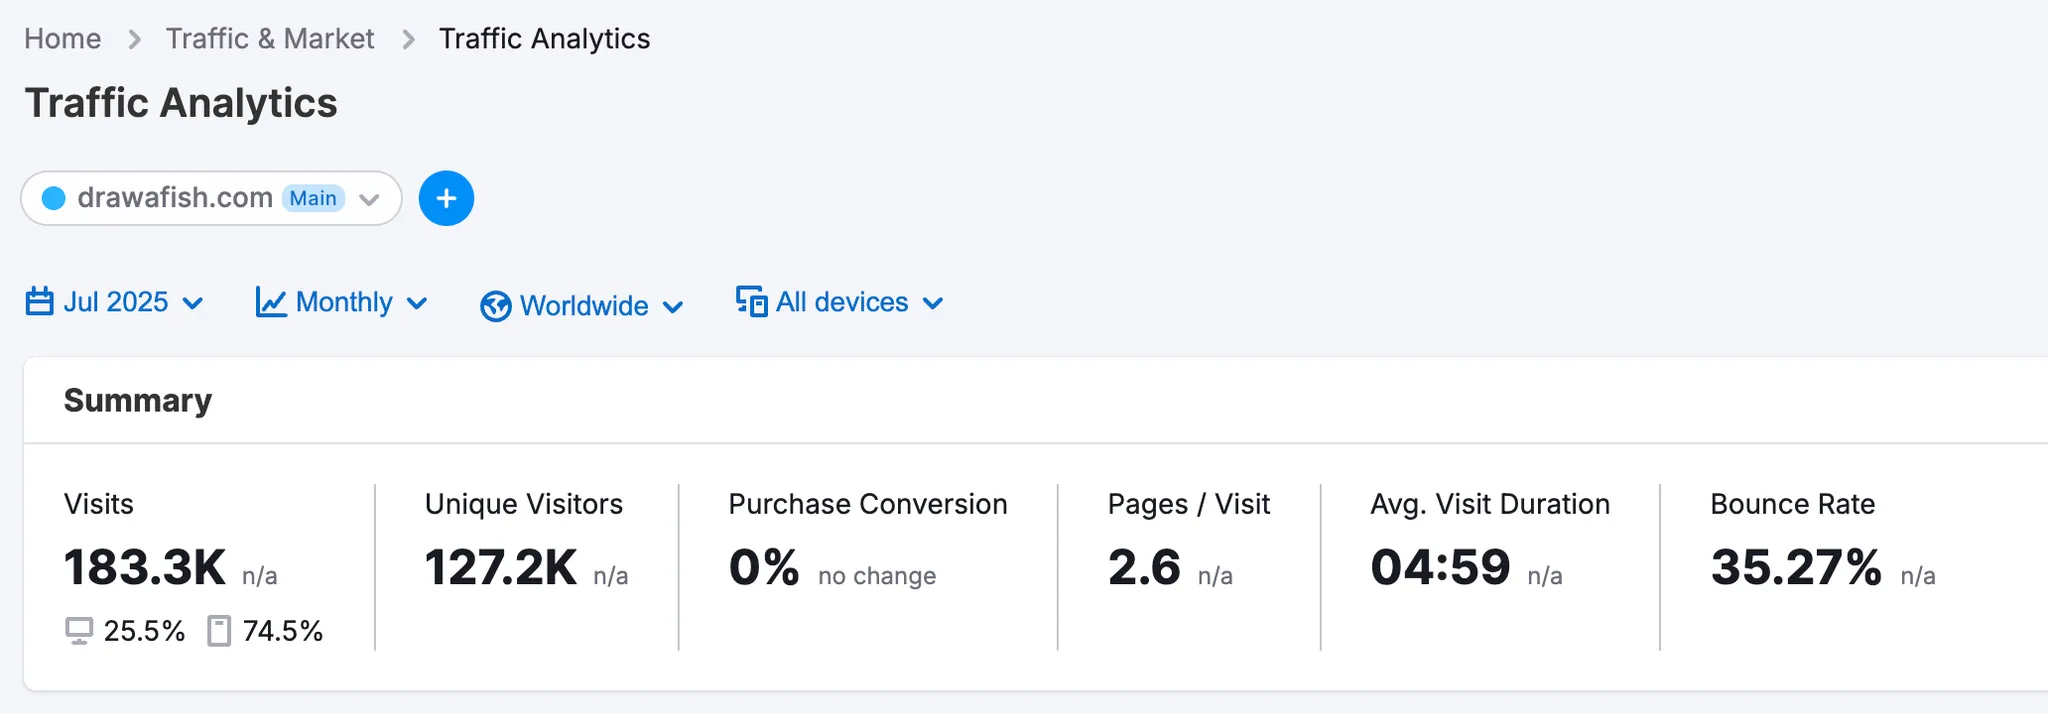The image size is (2048, 714).
Task: Click the globe icon next to Worldwide
Action: pyautogui.click(x=495, y=306)
